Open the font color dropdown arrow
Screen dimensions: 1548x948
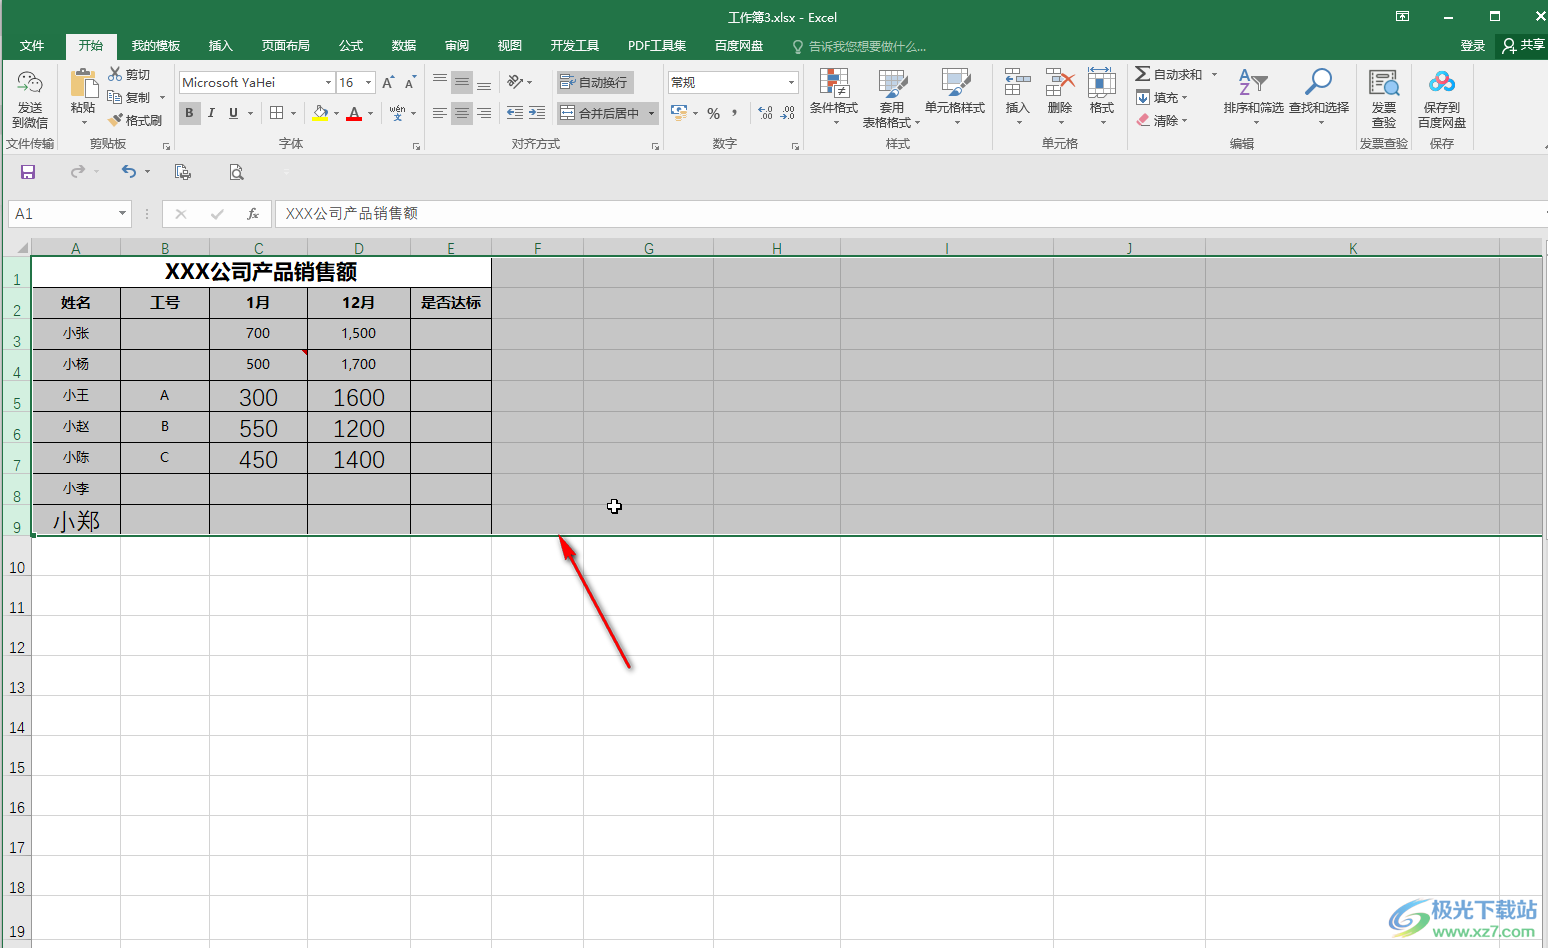[370, 113]
